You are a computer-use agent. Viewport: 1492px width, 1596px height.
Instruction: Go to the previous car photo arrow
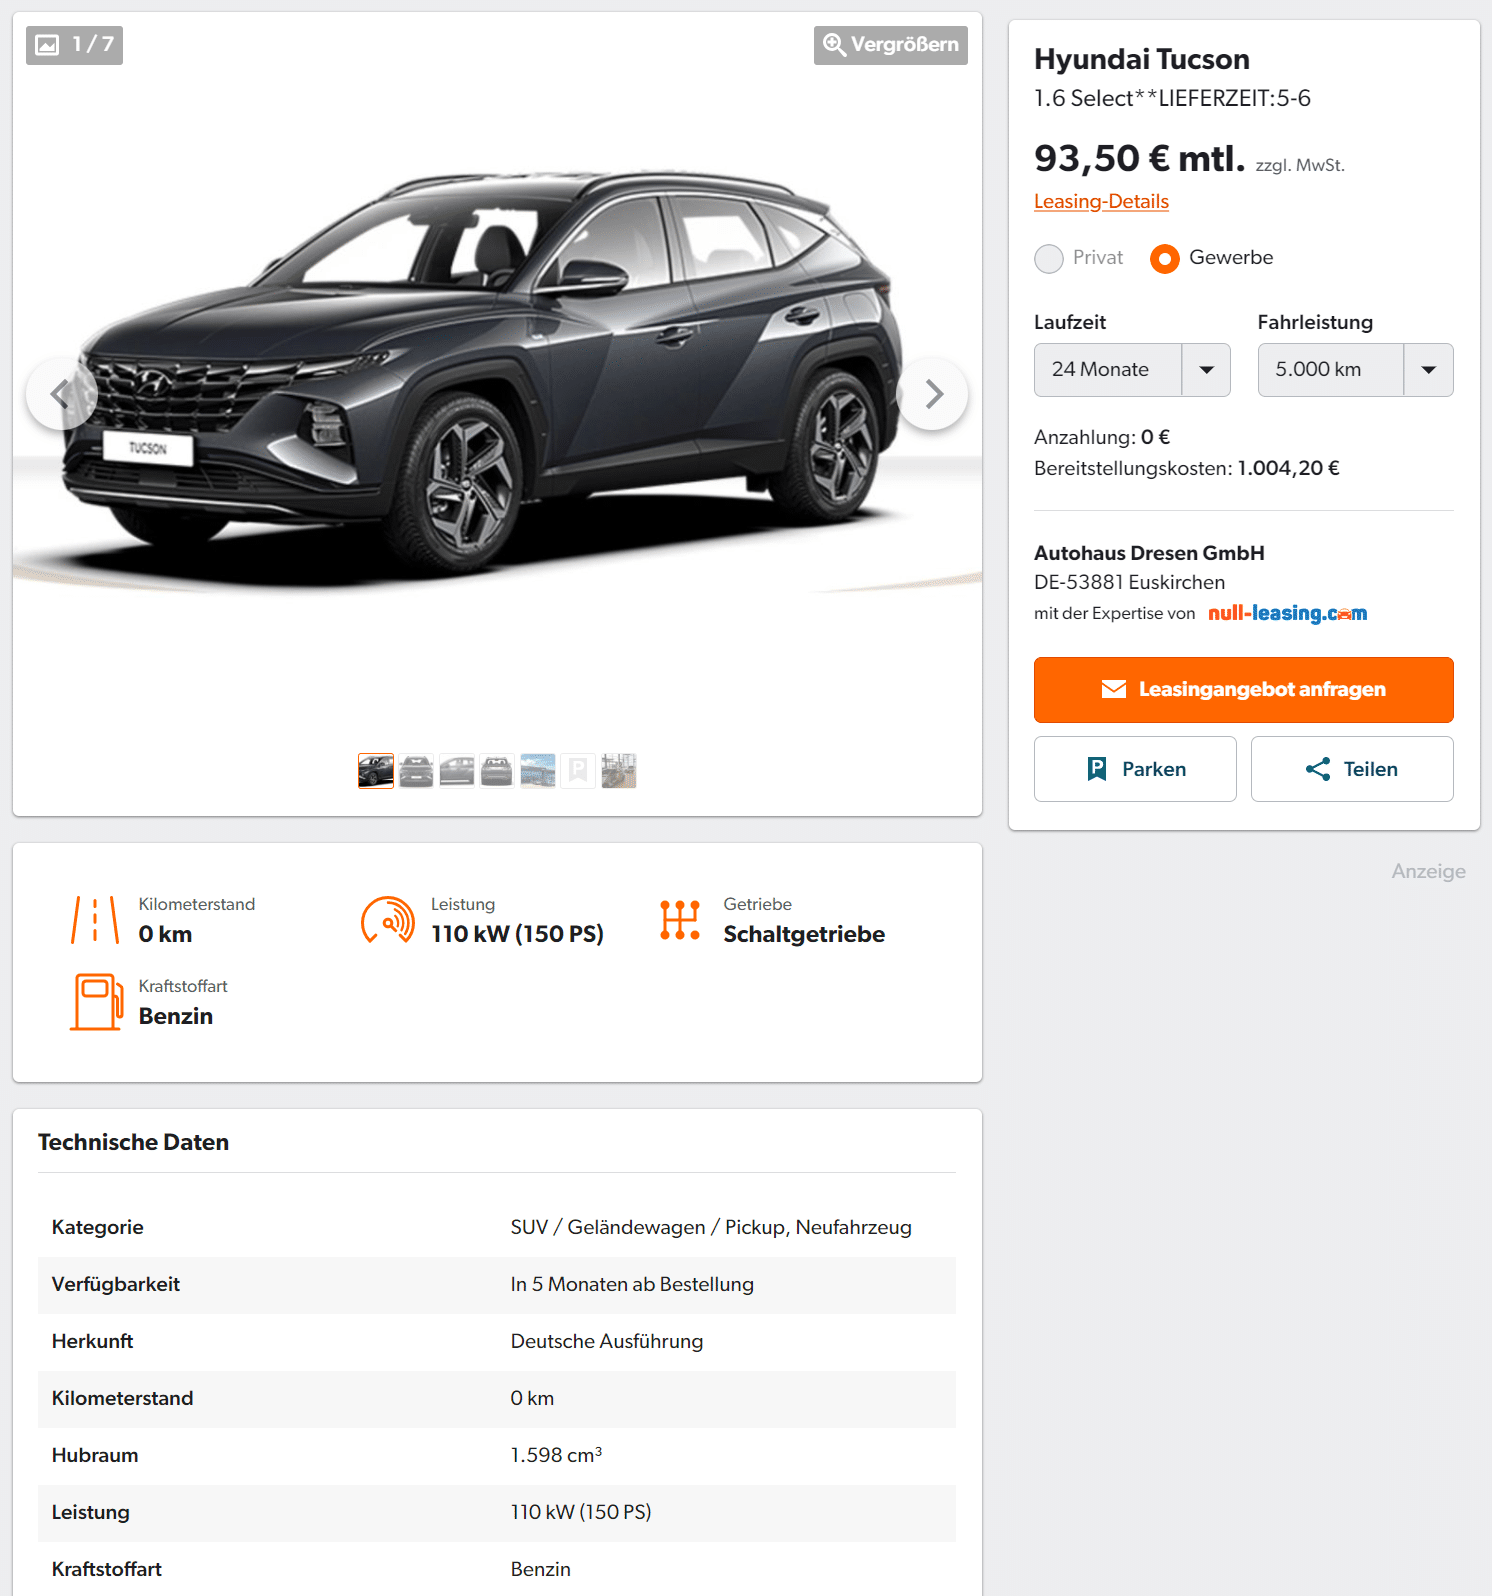click(x=62, y=394)
